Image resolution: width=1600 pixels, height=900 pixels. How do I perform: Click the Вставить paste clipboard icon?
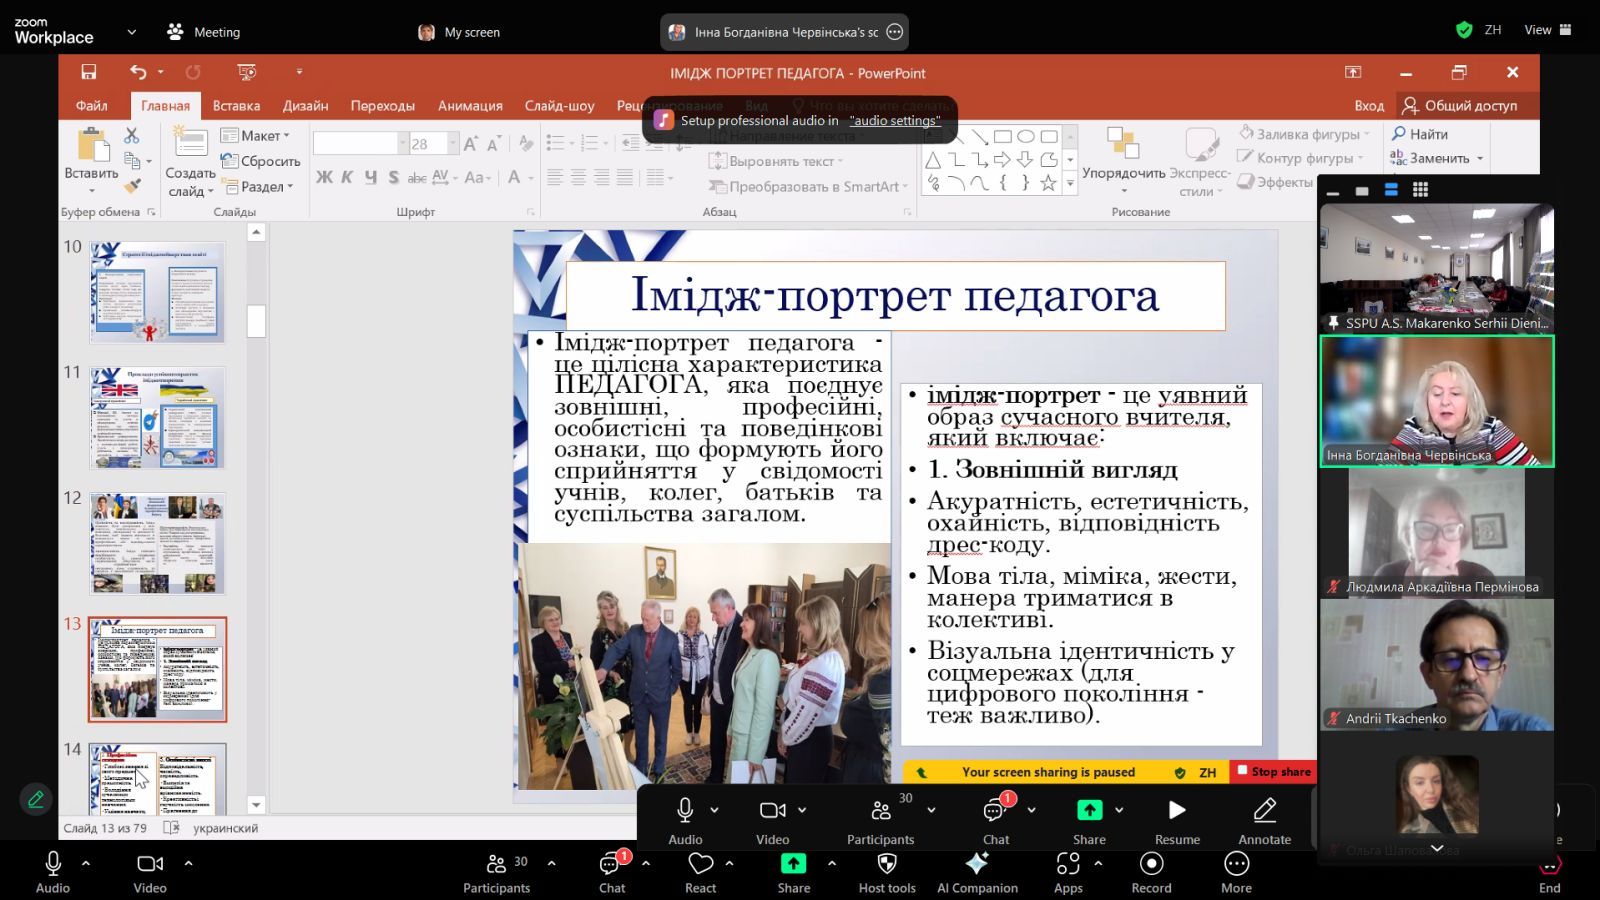click(92, 145)
